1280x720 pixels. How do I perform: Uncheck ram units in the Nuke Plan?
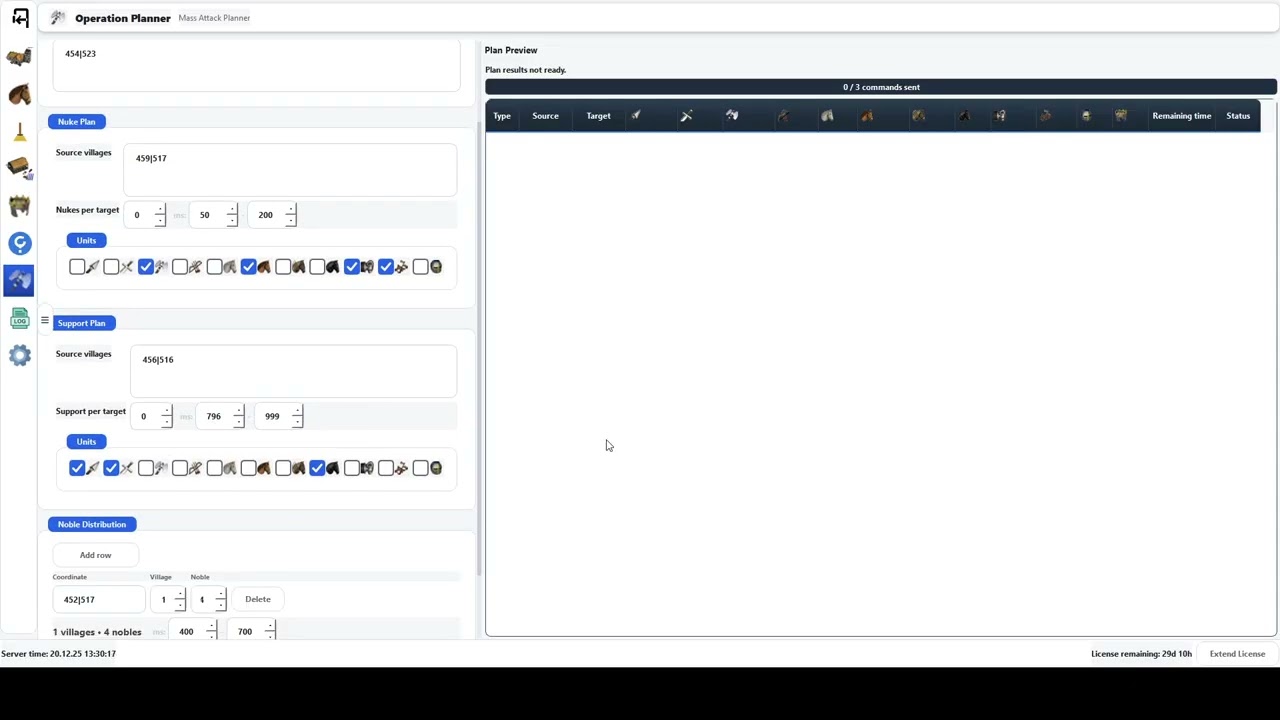(352, 266)
